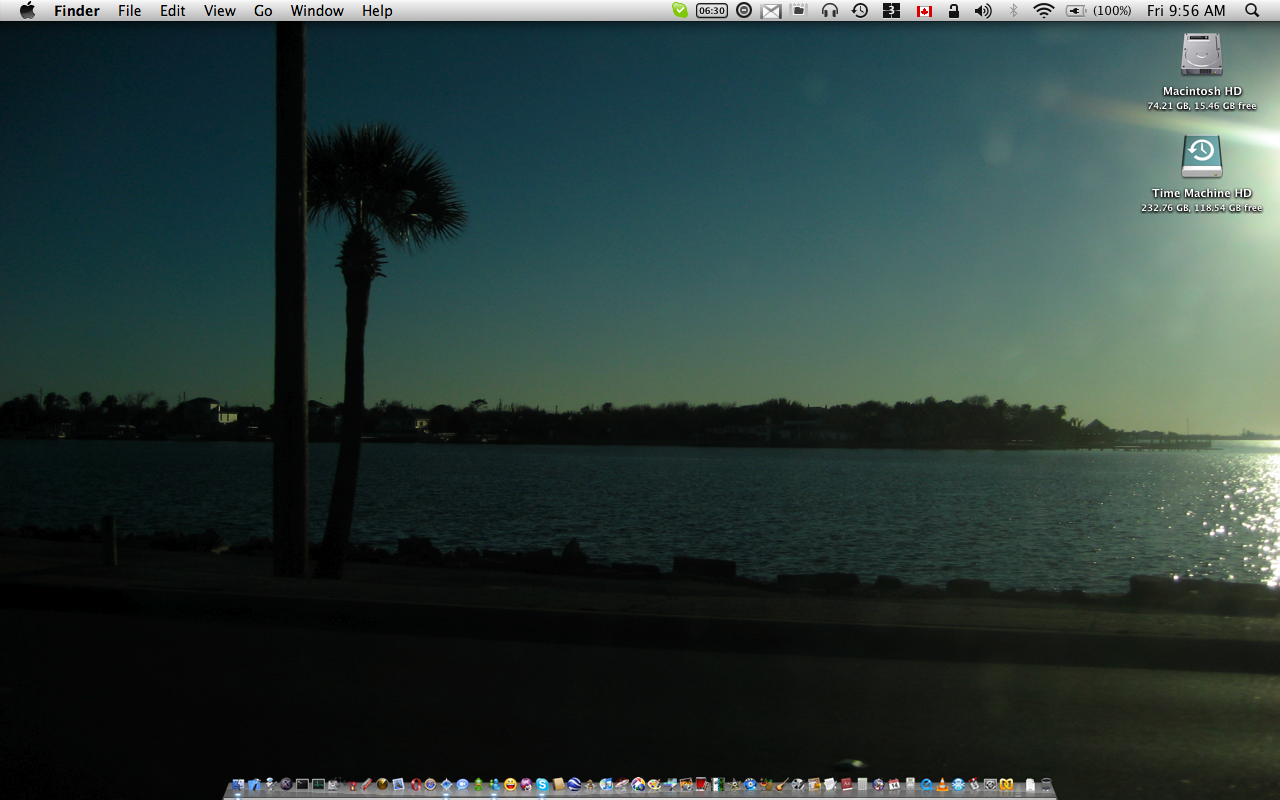
Task: Click the envelope mail icon in menu bar
Action: [771, 11]
